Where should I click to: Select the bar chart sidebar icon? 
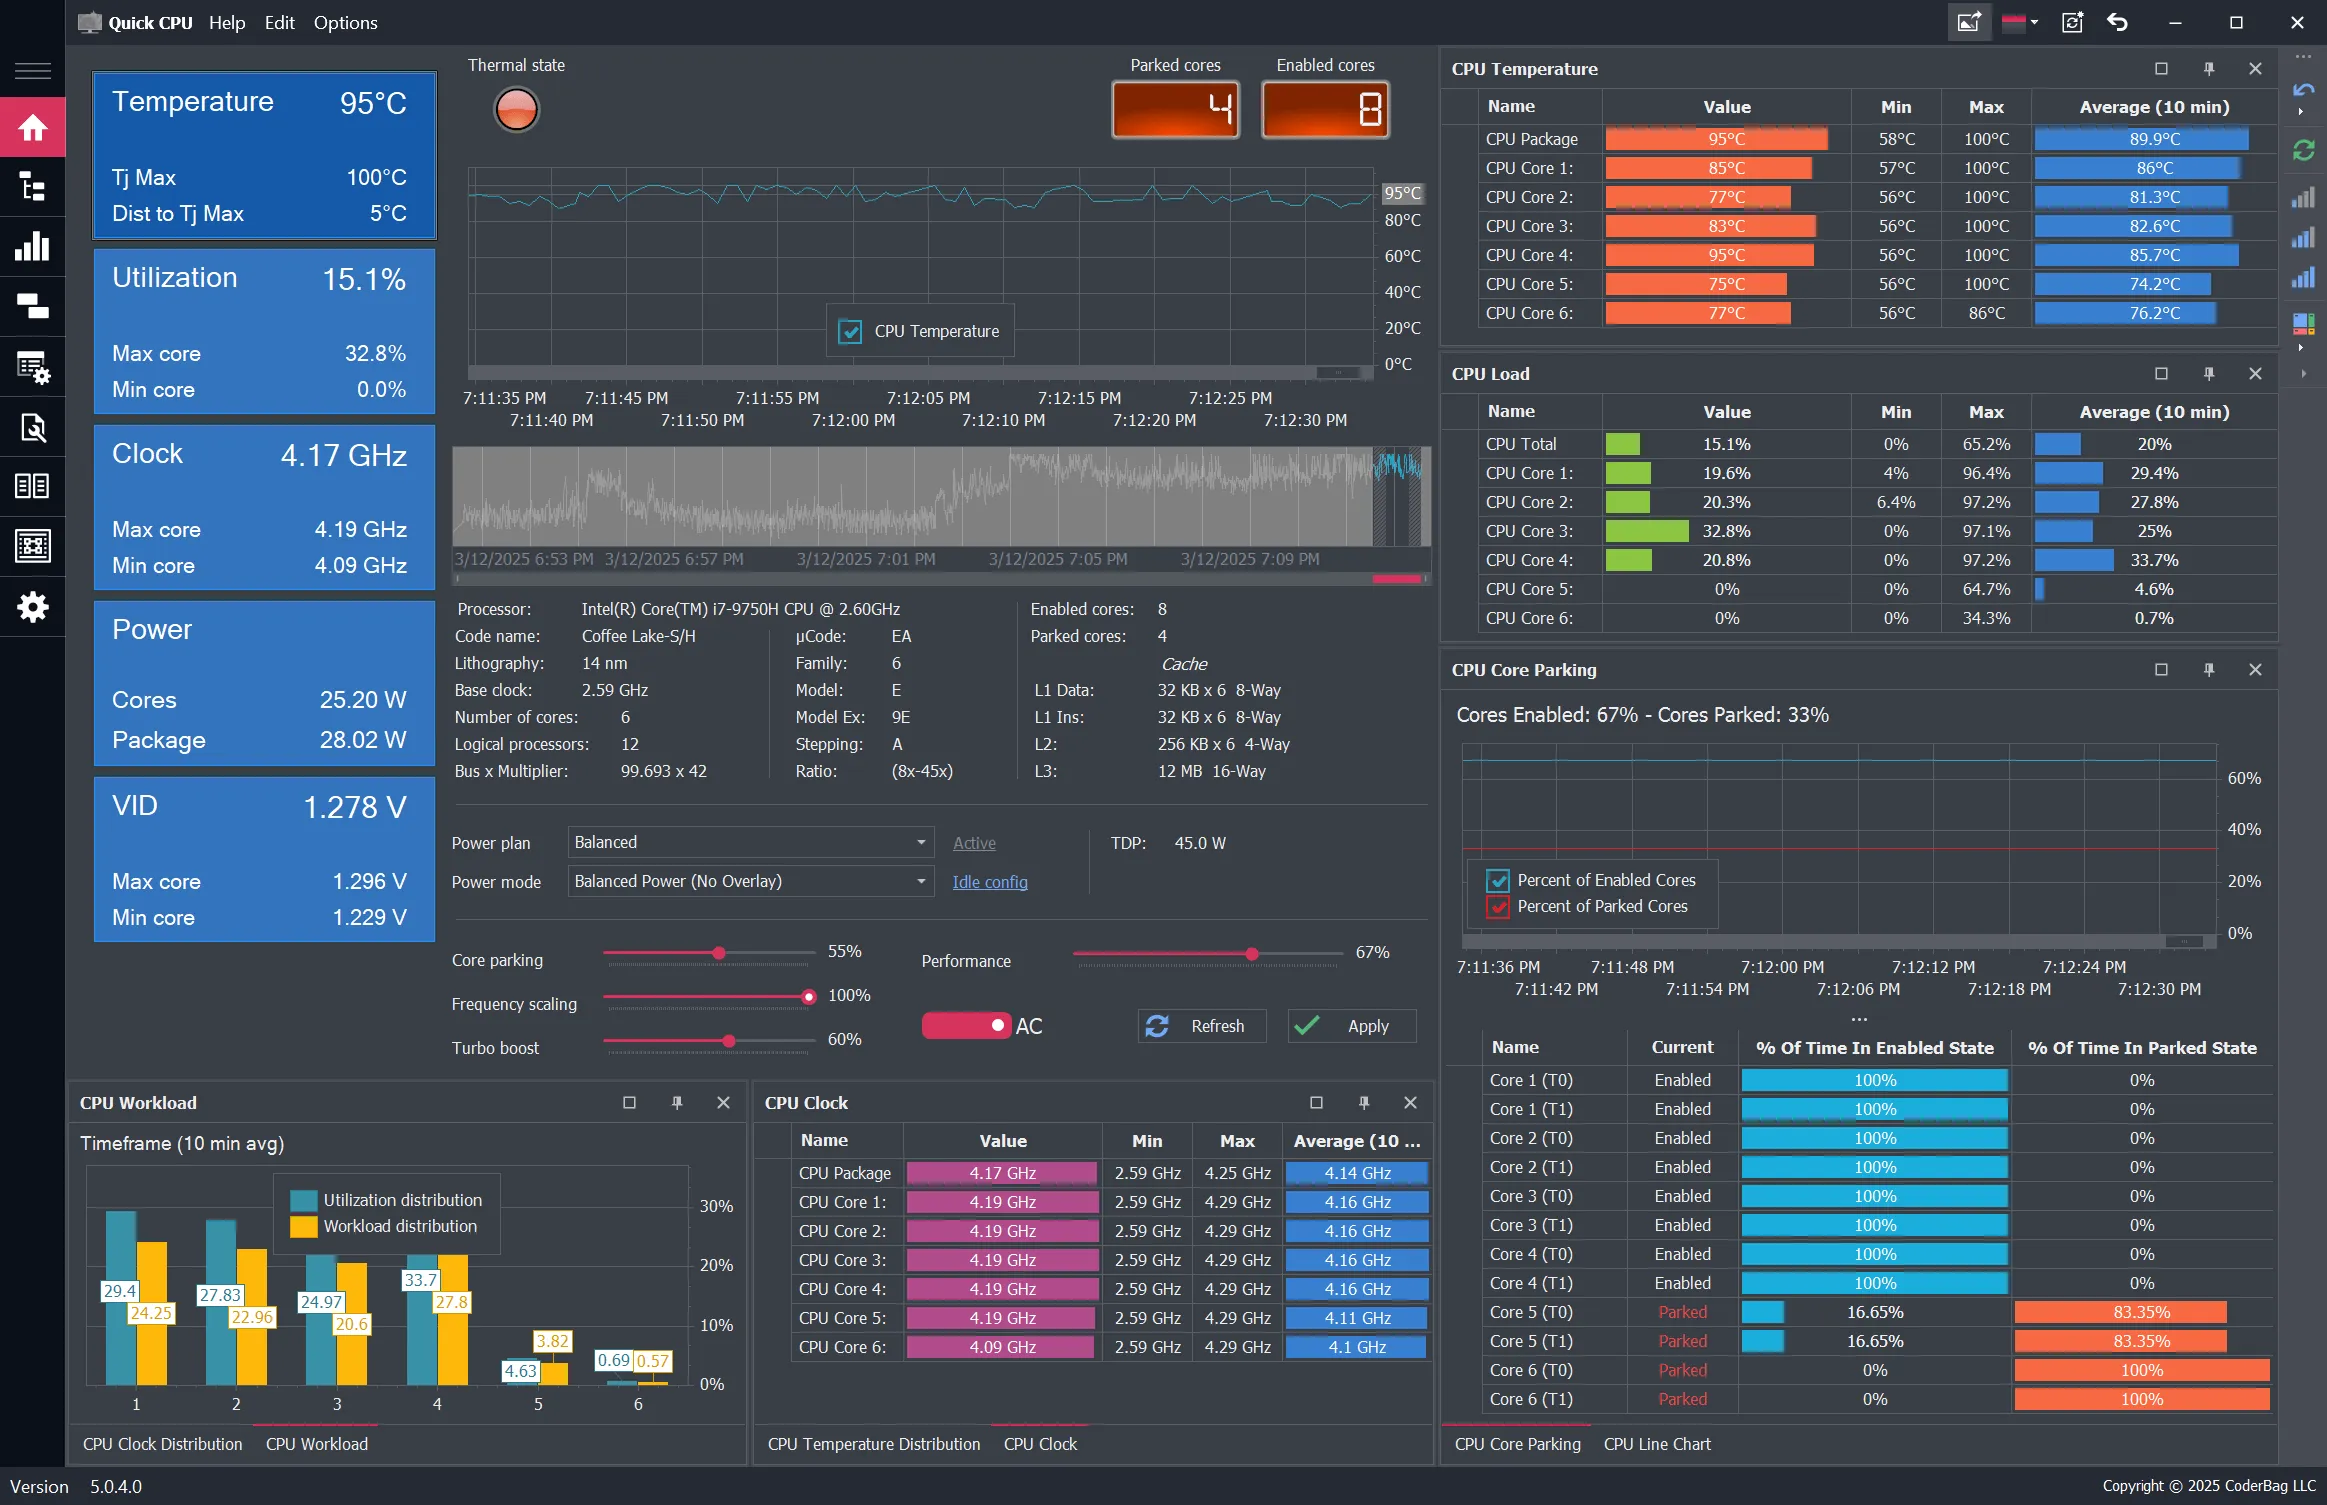pos(33,247)
